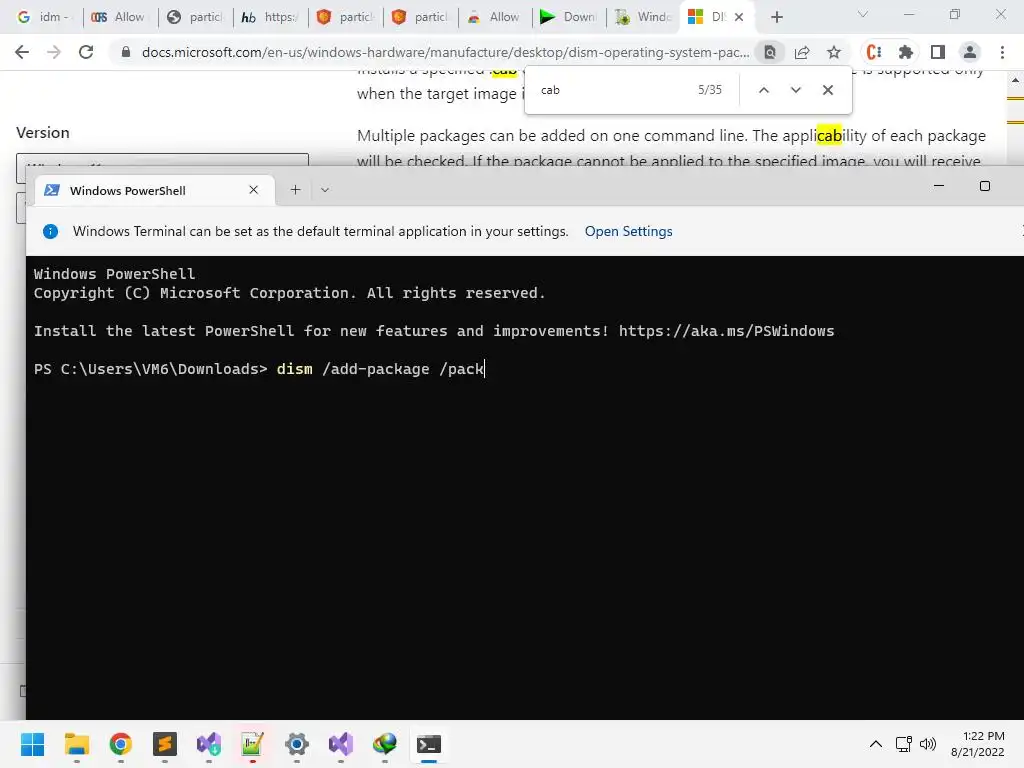Select the Windows PowerShell terminal tab
The height and width of the screenshot is (768, 1024).
(154, 190)
